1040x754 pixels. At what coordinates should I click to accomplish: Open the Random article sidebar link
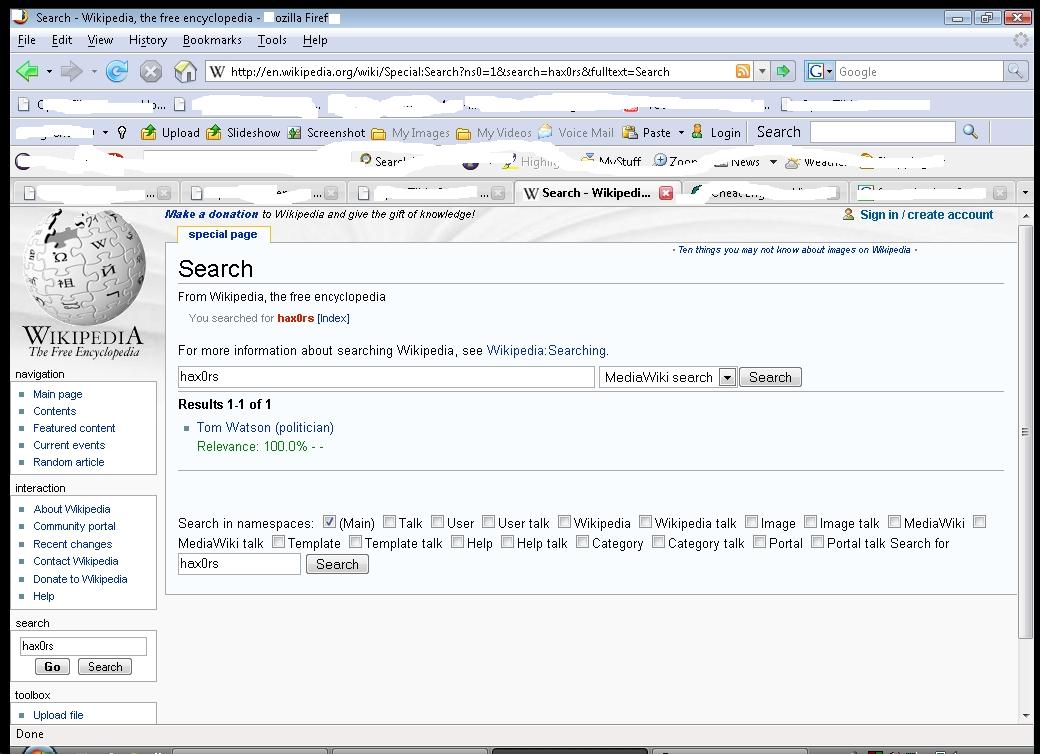(68, 462)
